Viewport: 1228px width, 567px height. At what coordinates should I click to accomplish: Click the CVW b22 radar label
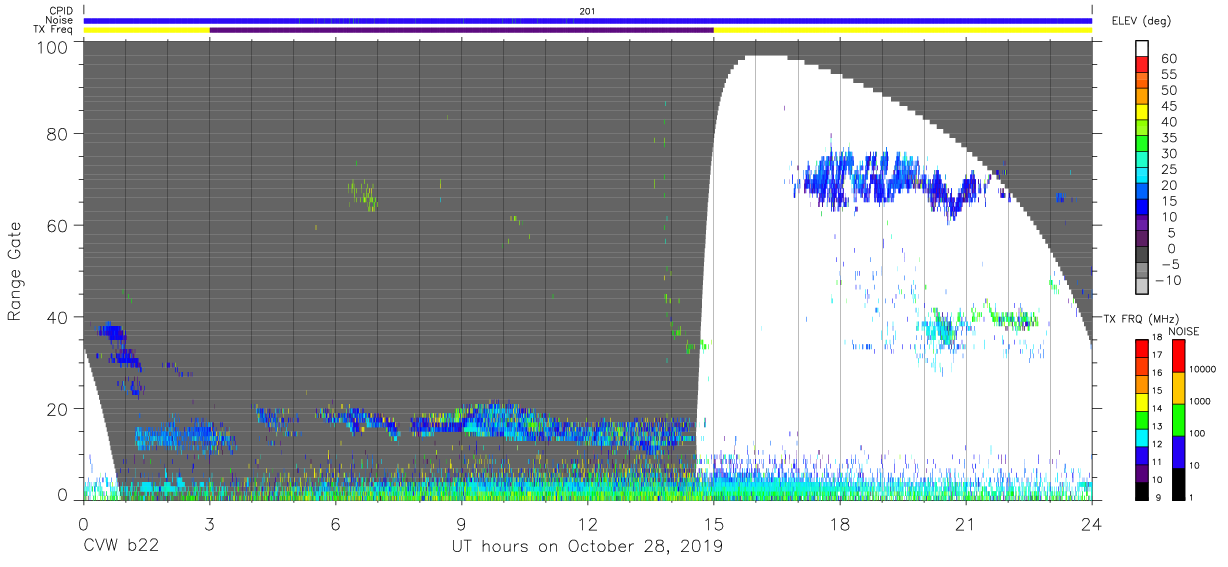122,547
